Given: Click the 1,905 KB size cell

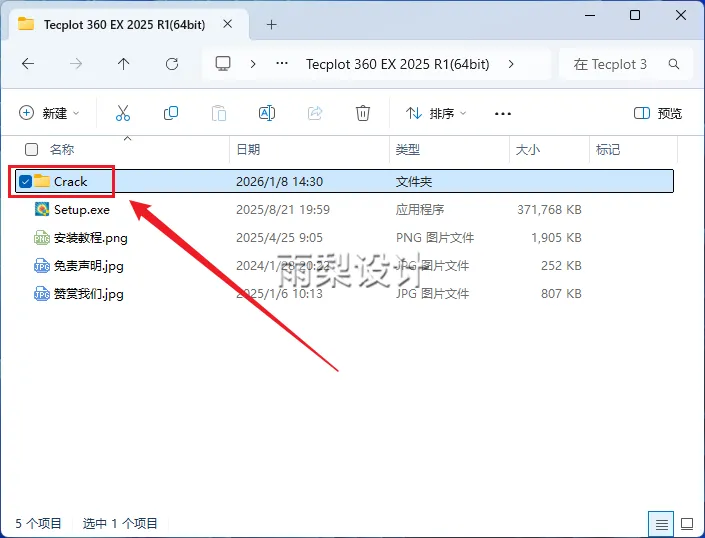Looking at the screenshot, I should (x=556, y=237).
